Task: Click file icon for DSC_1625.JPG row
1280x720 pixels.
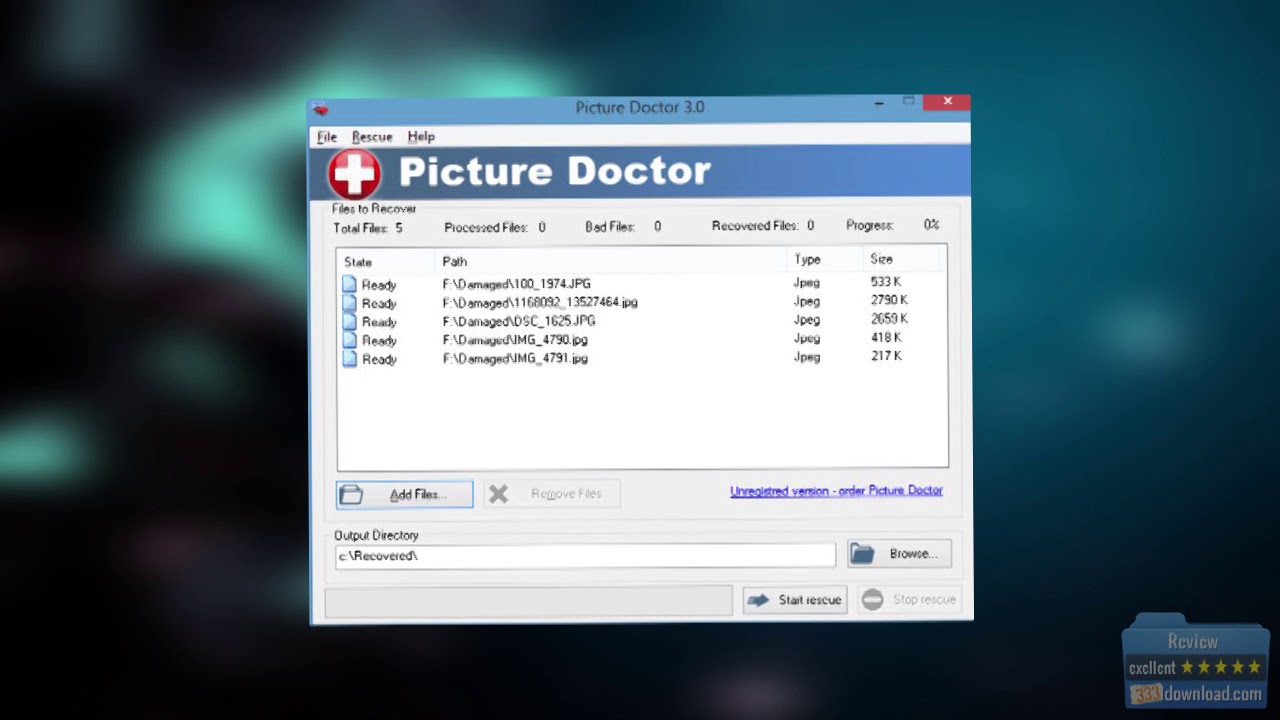Action: pos(349,321)
